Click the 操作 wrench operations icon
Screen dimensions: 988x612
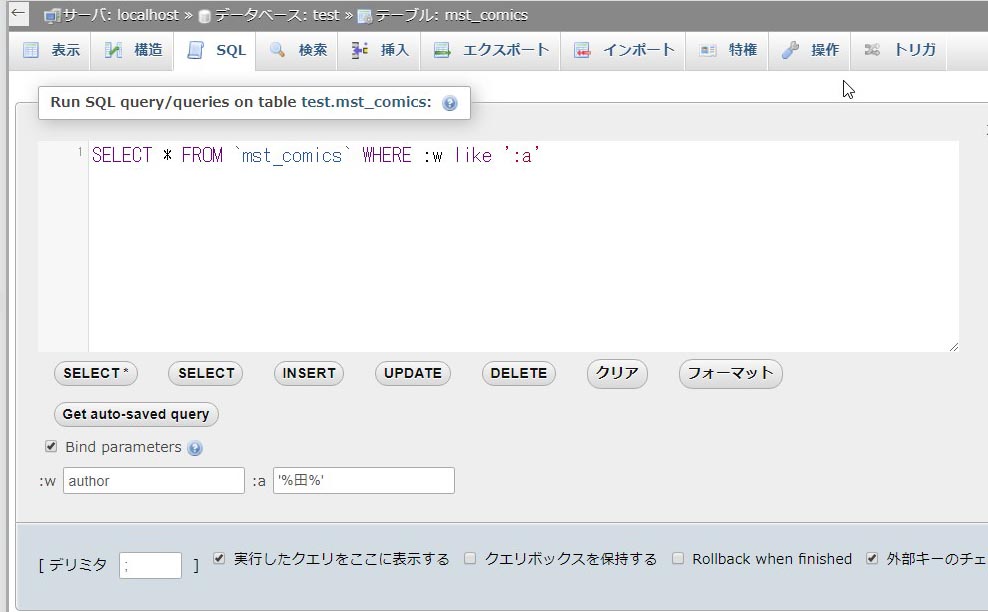tap(791, 49)
